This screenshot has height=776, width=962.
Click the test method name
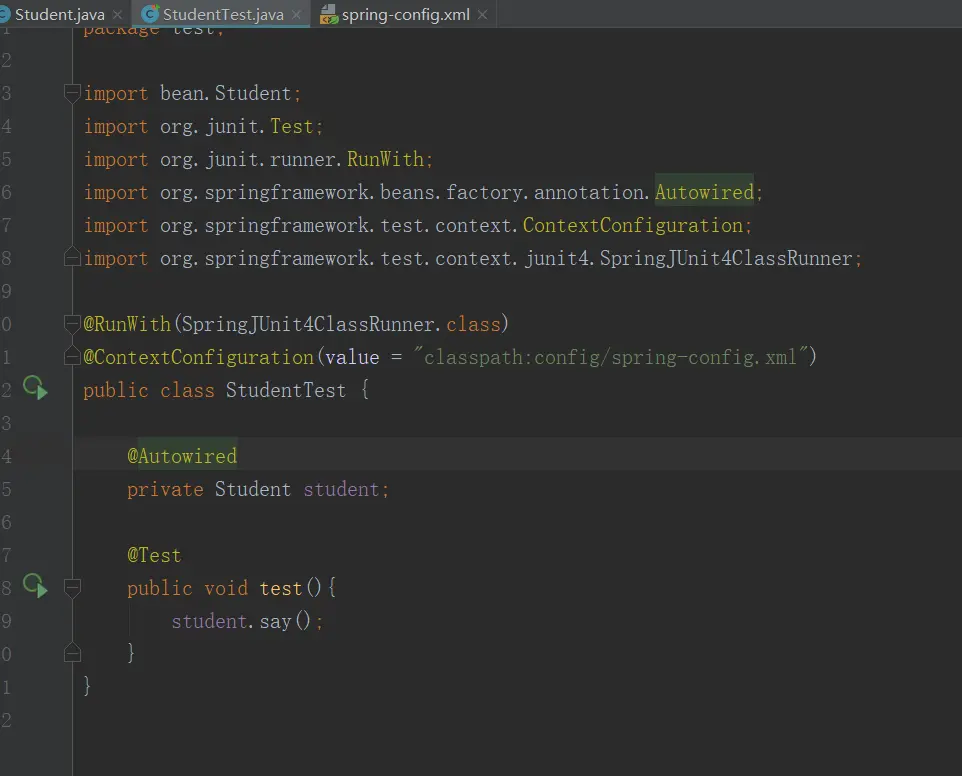(280, 588)
